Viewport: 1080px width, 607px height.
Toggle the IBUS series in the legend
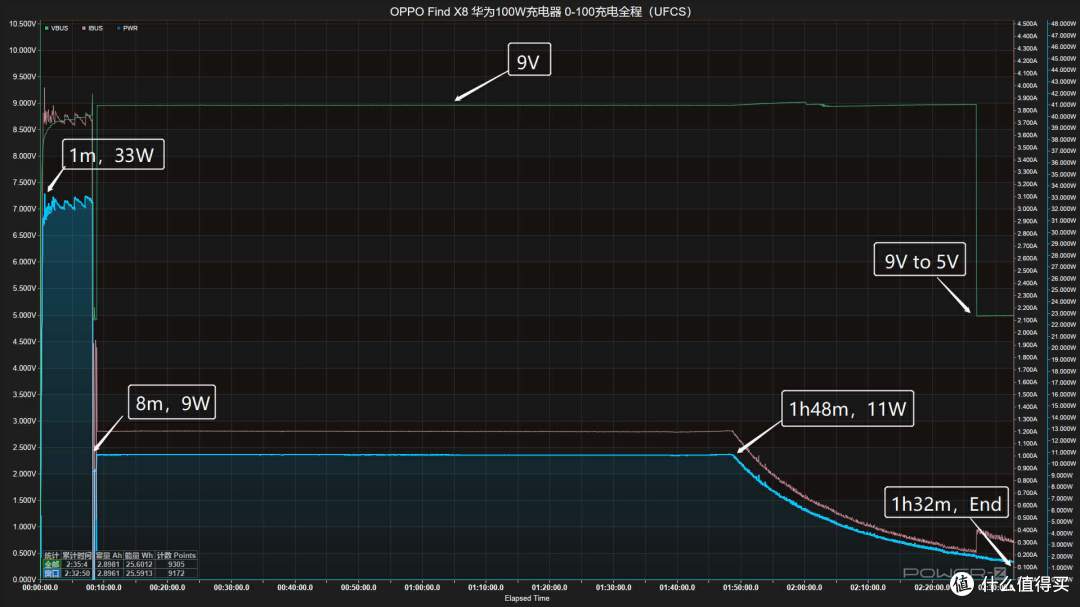click(92, 28)
